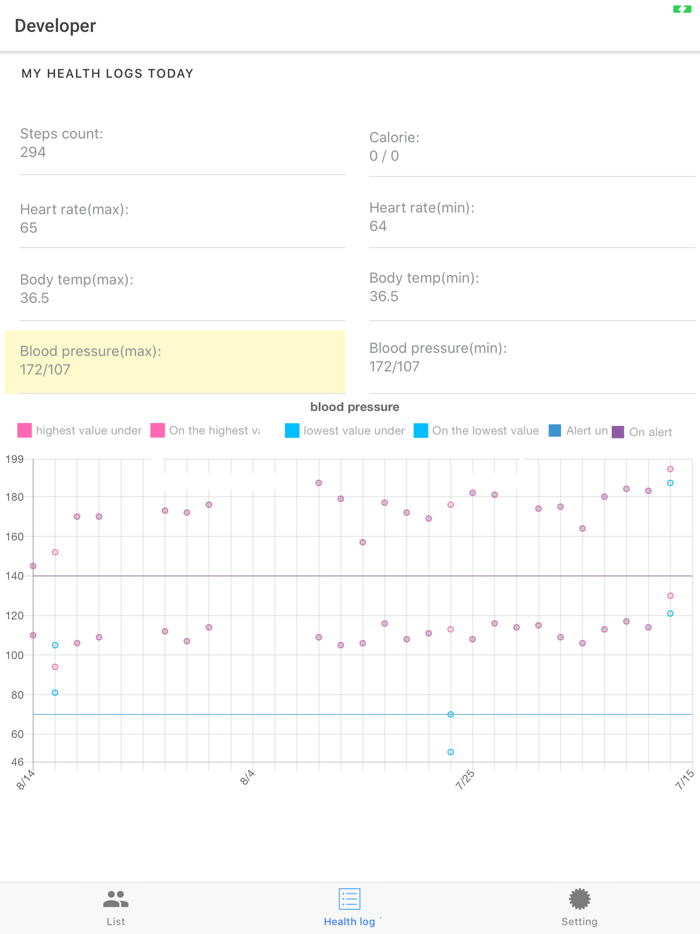Open the List tab people icon
Viewport: 700px width, 934px height.
tap(116, 899)
